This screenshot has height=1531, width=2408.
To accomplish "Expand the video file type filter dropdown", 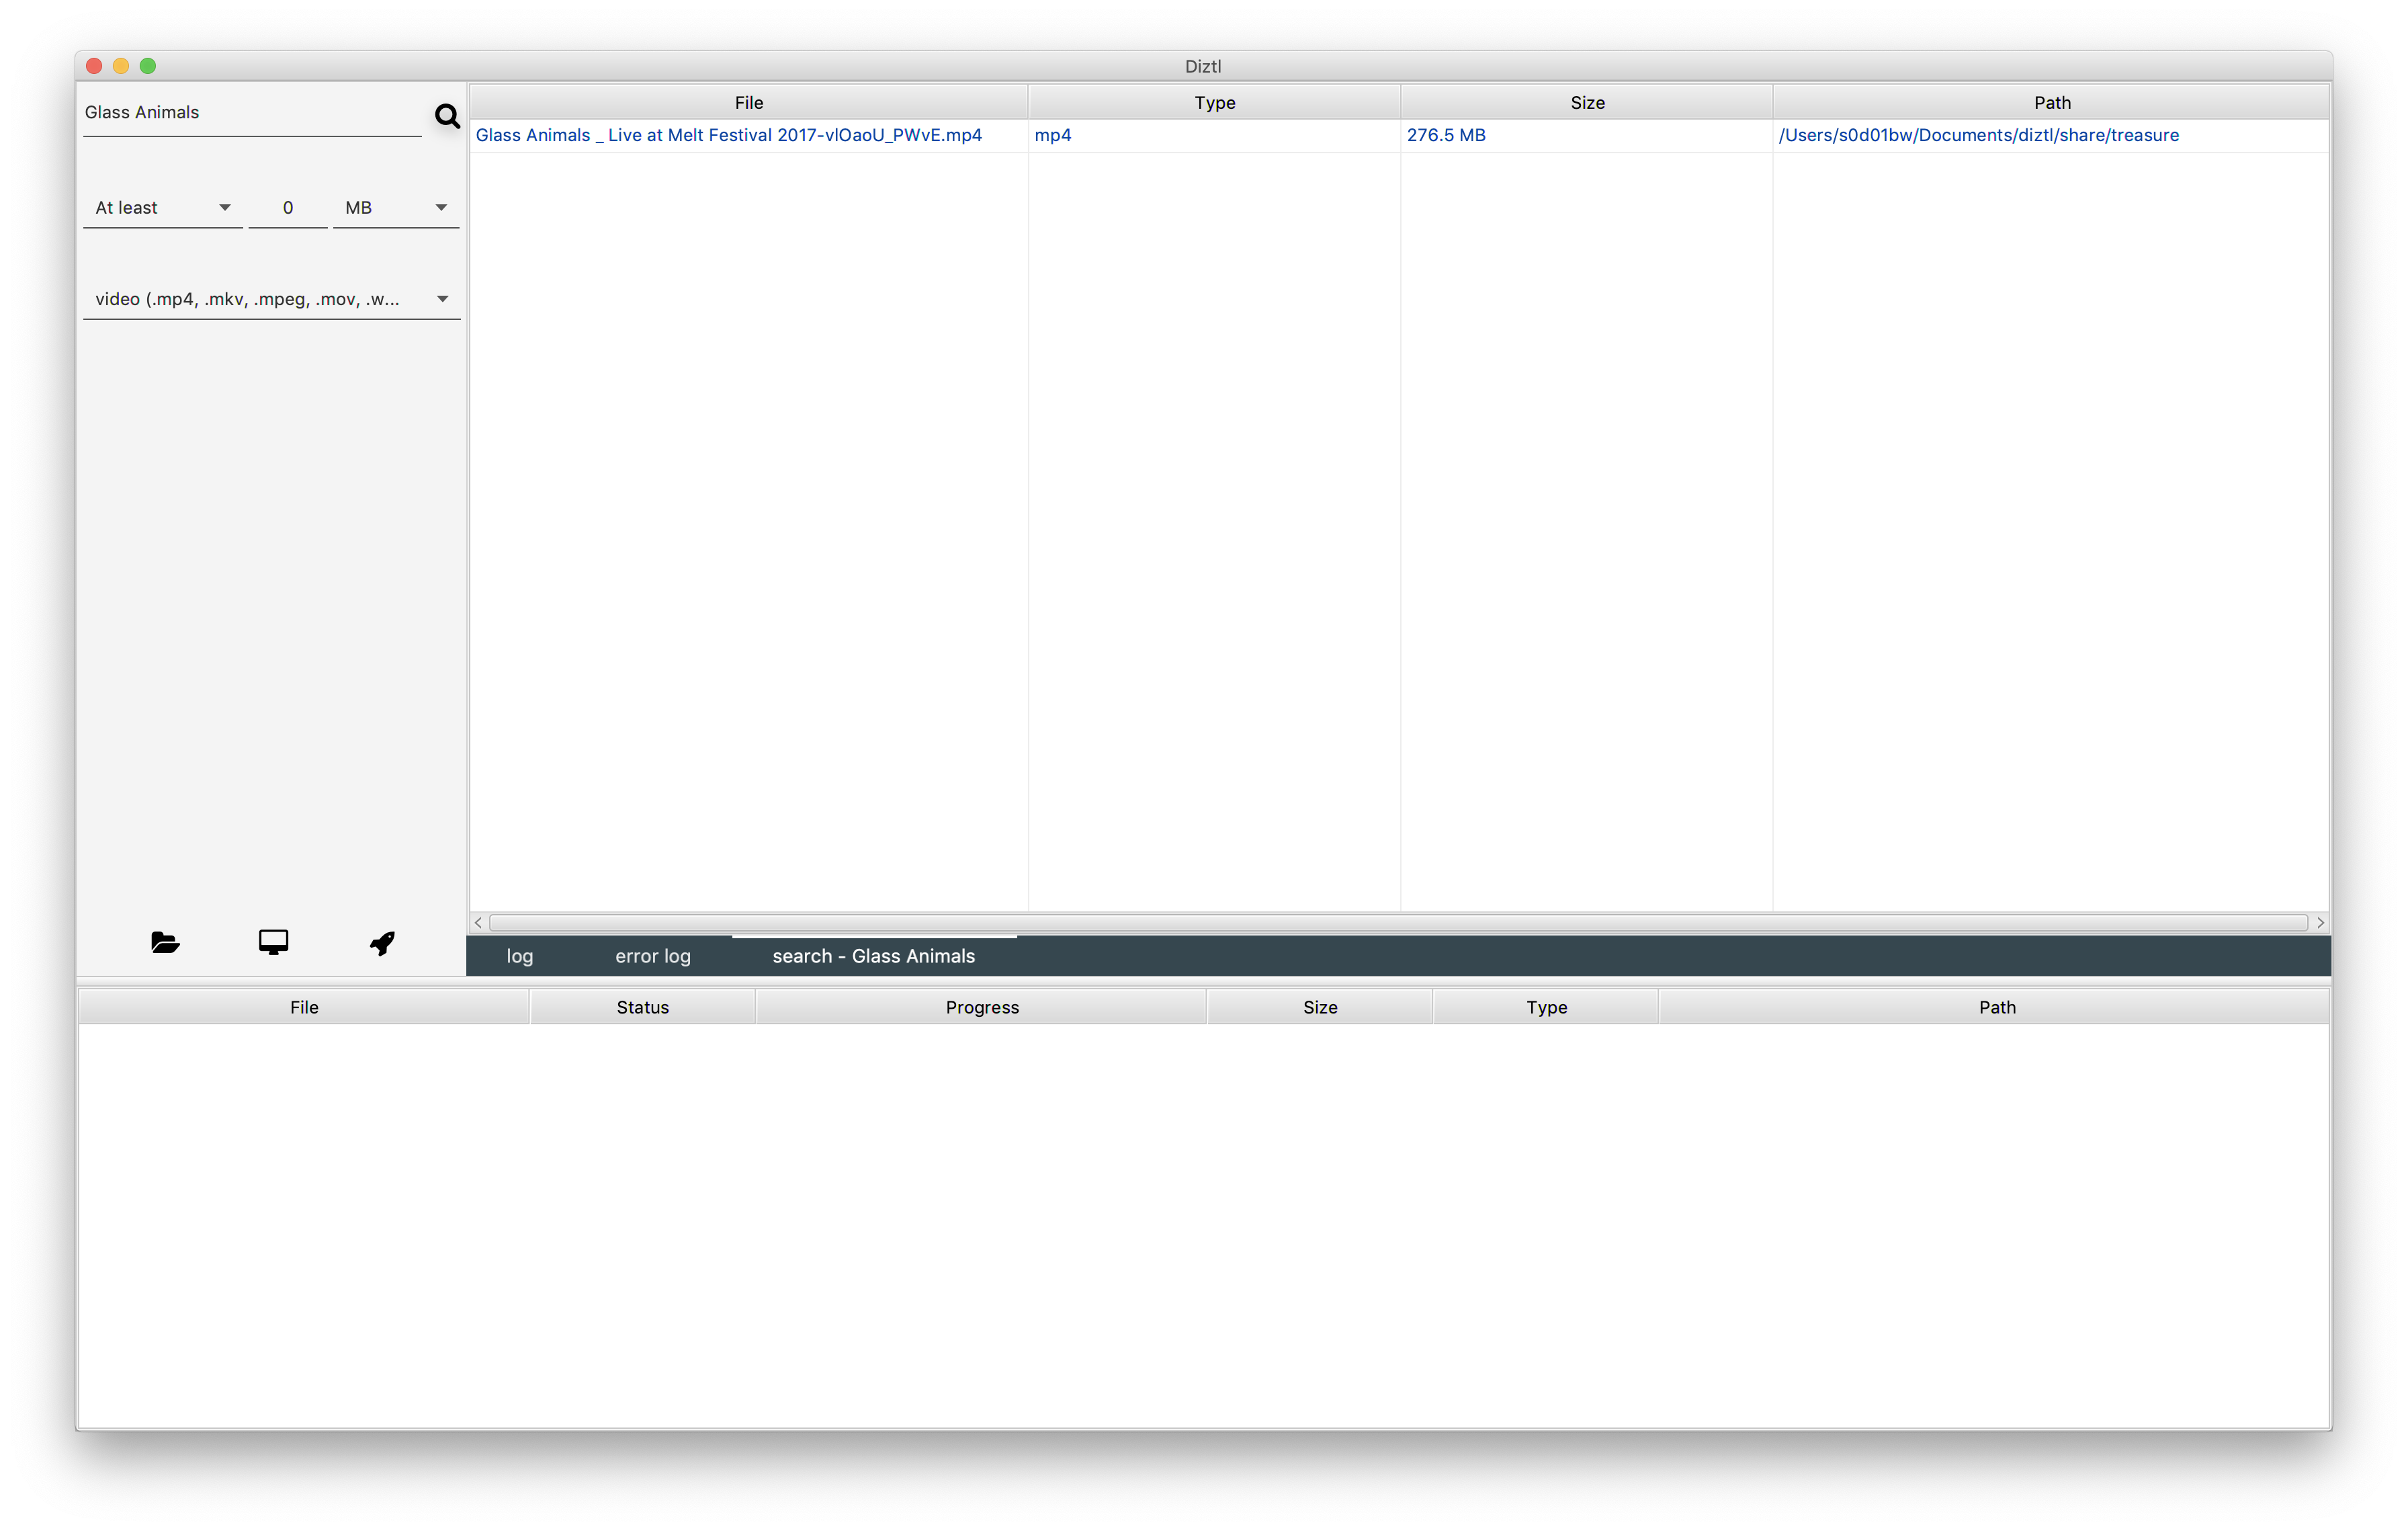I will [271, 299].
